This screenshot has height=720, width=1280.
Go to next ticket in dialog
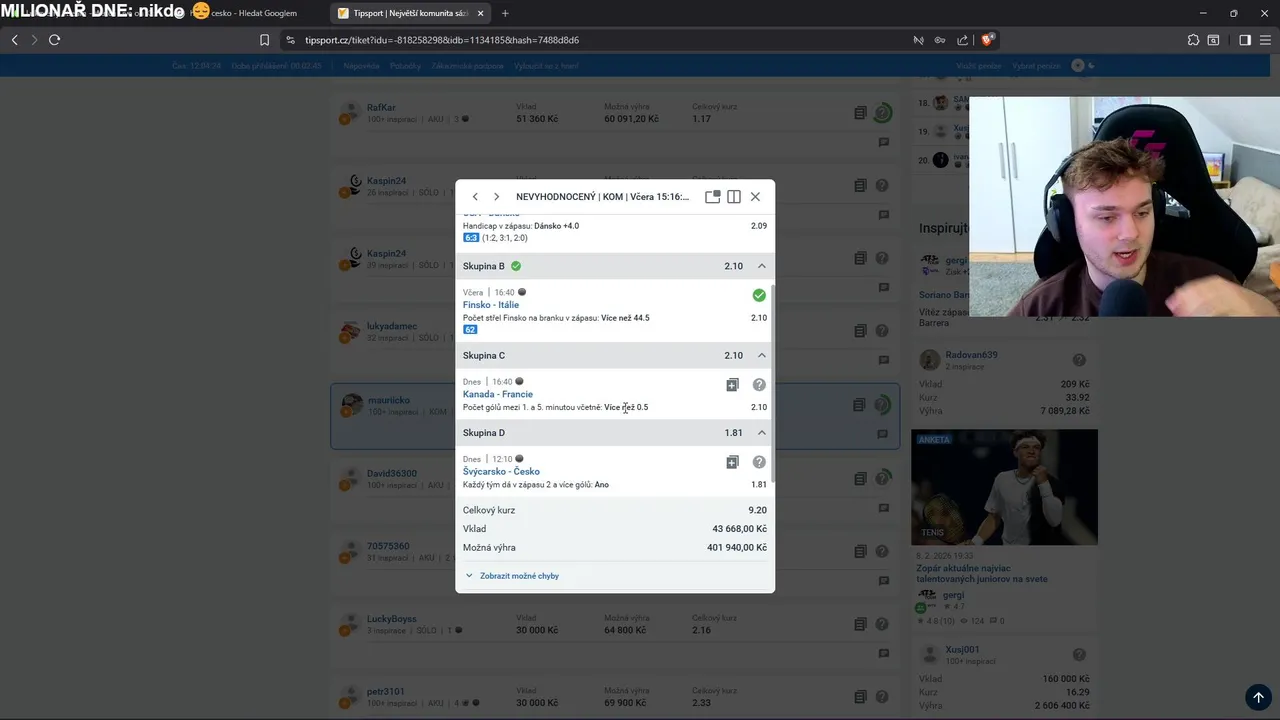point(496,197)
